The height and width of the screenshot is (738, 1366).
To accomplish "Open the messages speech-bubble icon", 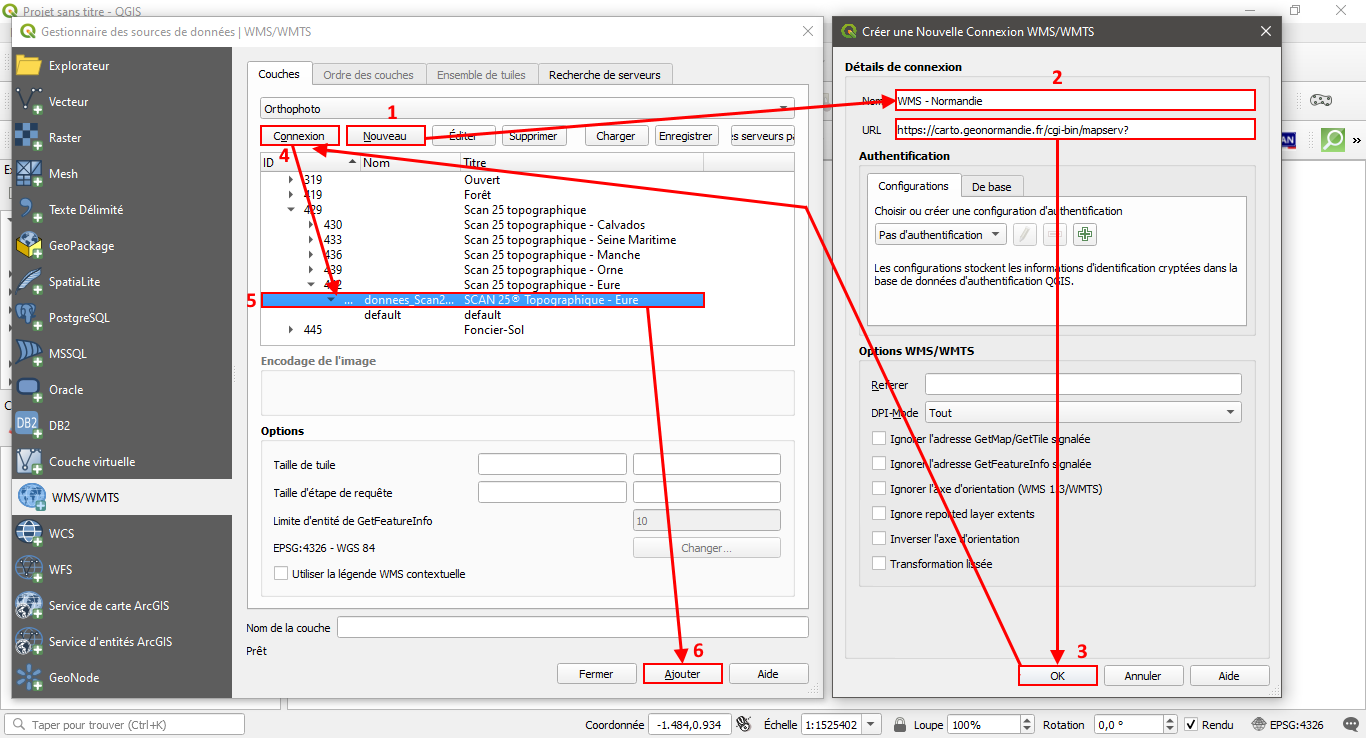I will tap(1351, 725).
